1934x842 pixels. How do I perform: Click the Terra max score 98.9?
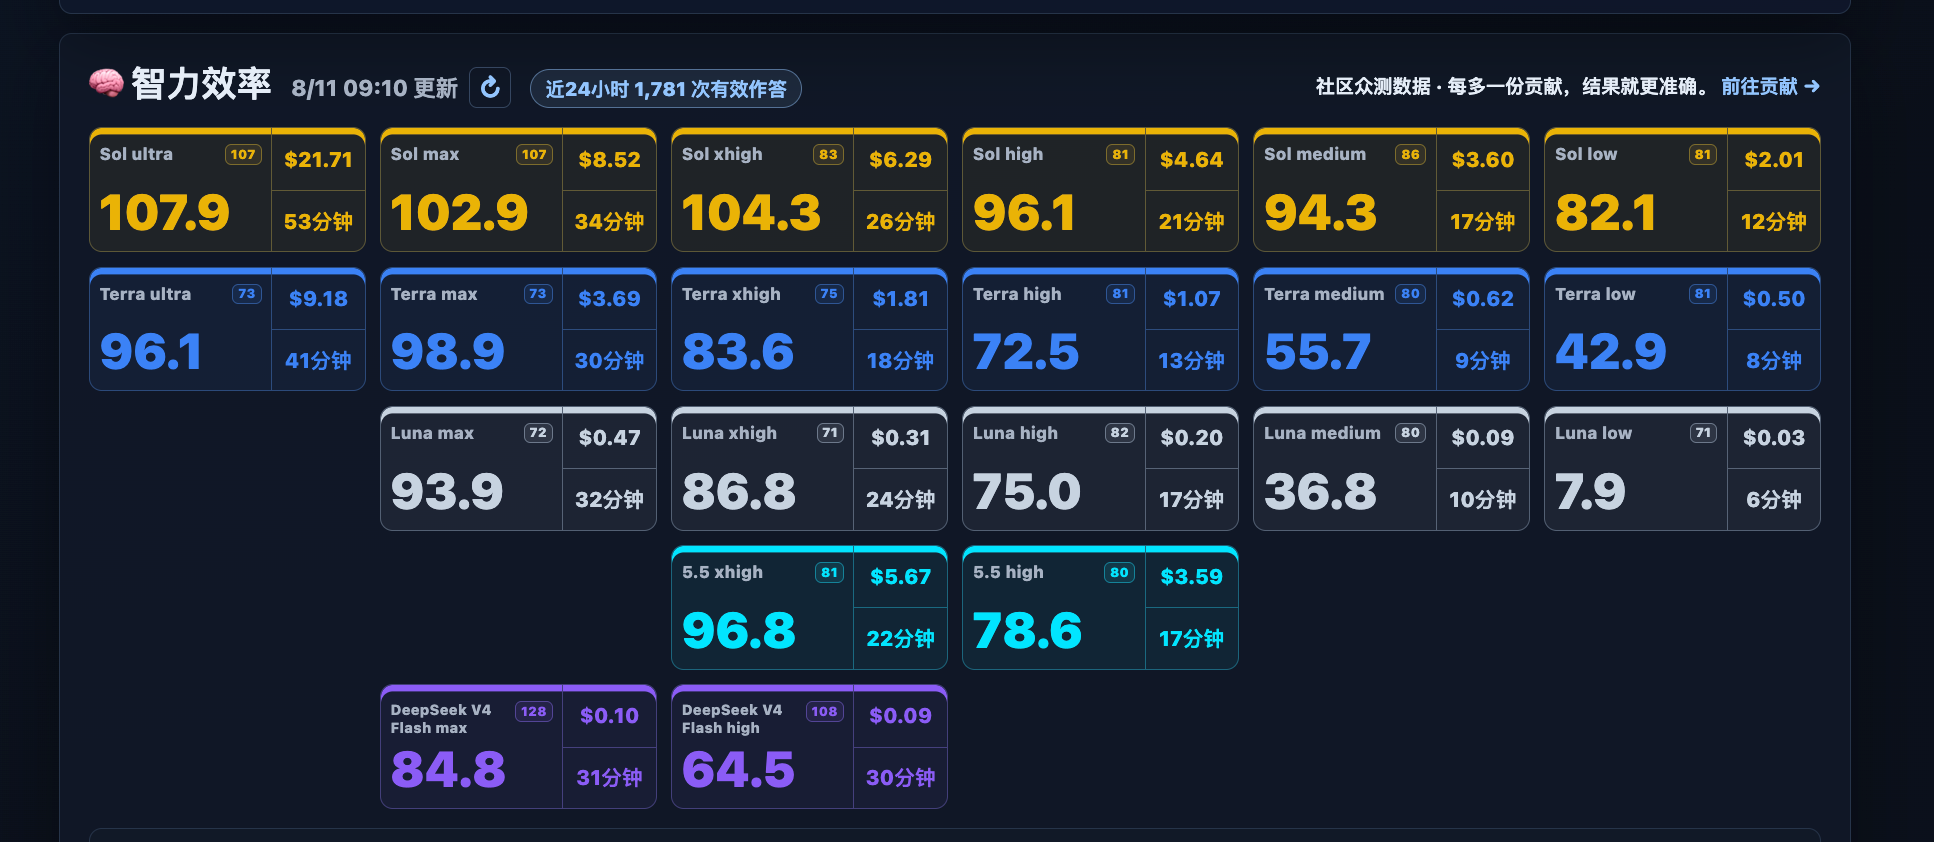448,352
